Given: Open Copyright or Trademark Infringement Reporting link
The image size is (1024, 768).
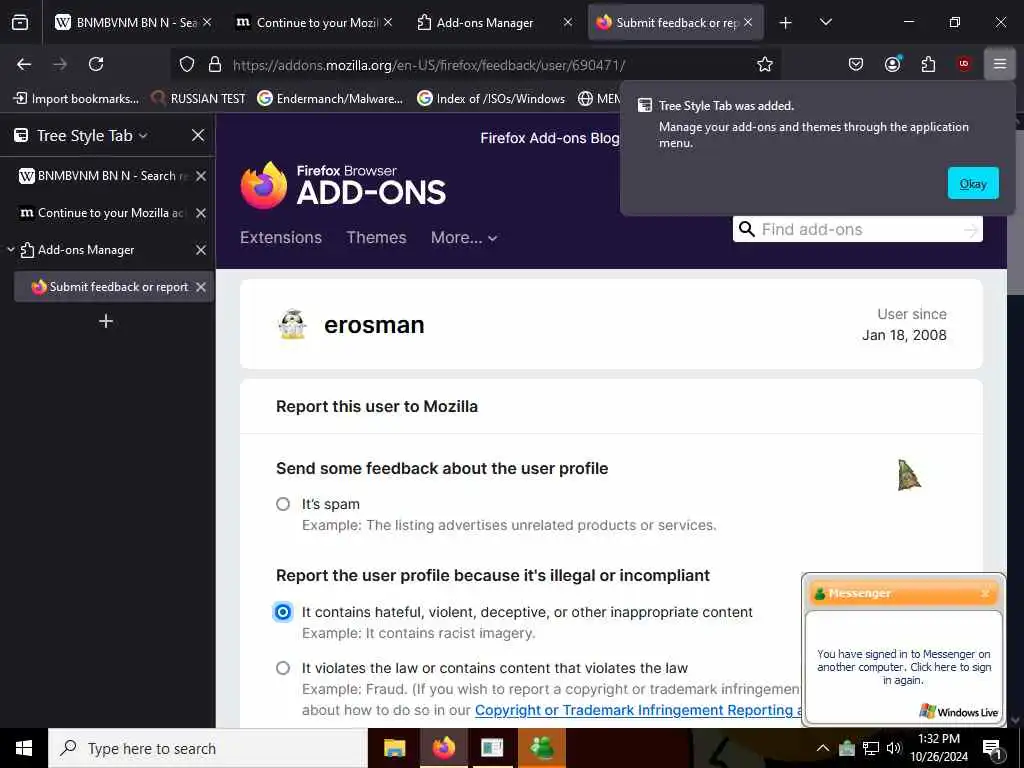Looking at the screenshot, I should [x=639, y=711].
